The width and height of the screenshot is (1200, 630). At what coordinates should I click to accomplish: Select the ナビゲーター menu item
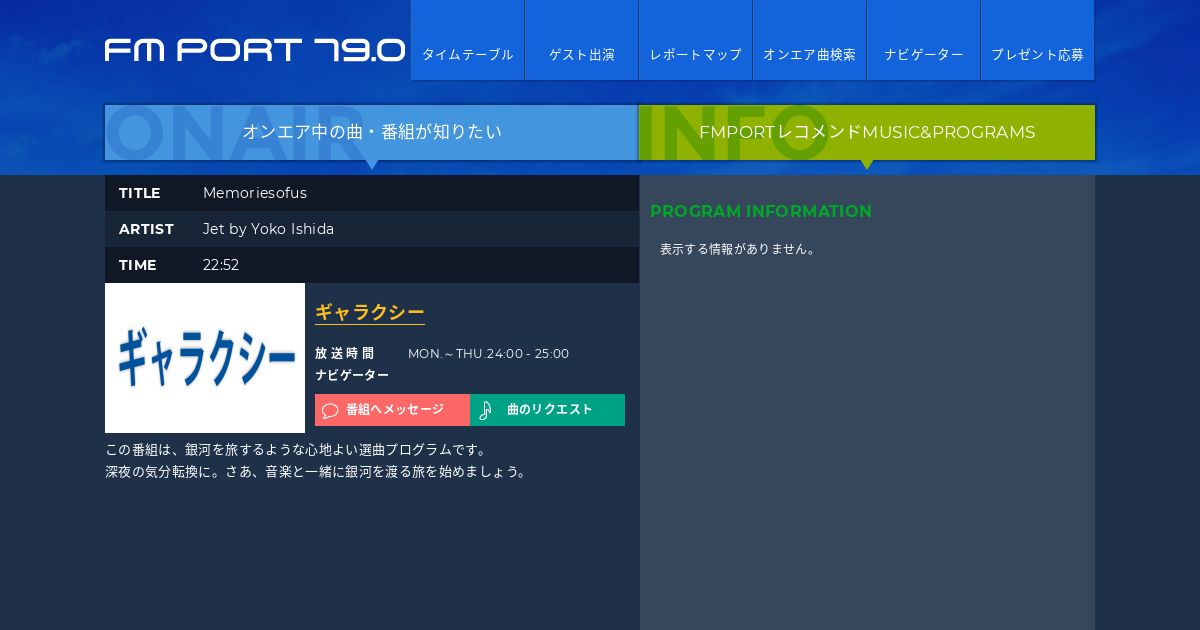coord(923,40)
